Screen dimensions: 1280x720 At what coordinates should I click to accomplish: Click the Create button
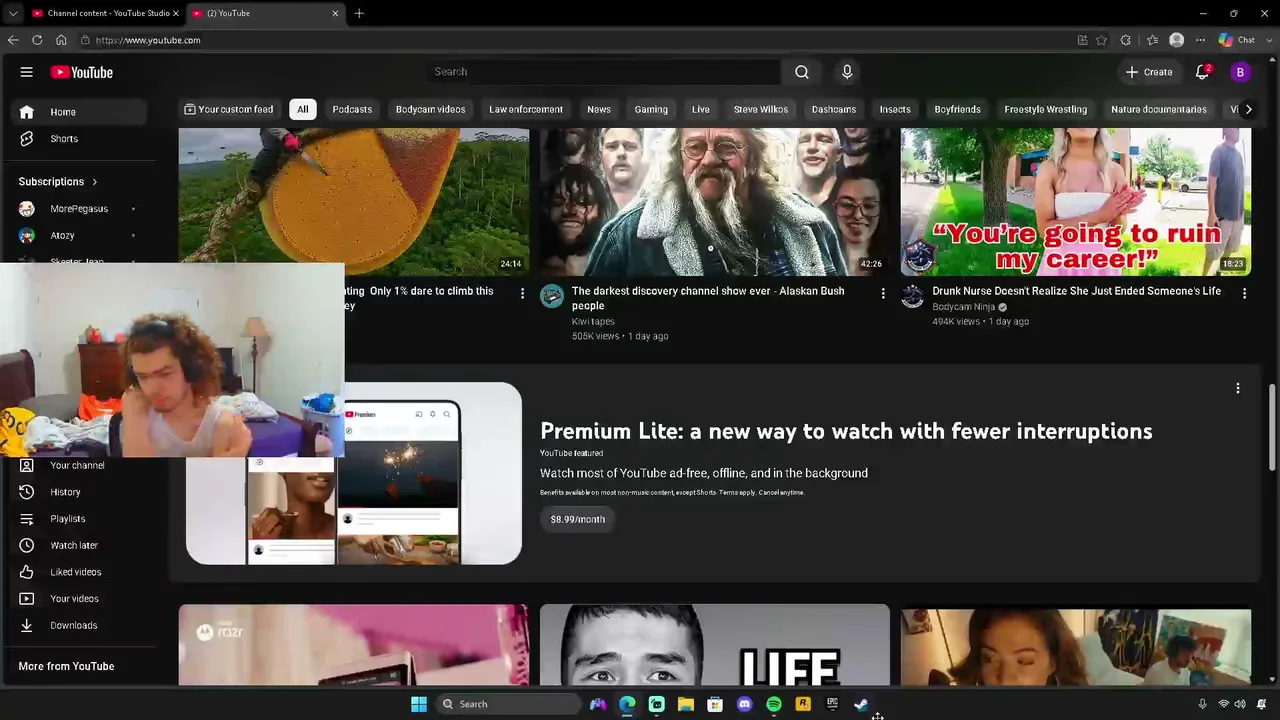[1148, 72]
